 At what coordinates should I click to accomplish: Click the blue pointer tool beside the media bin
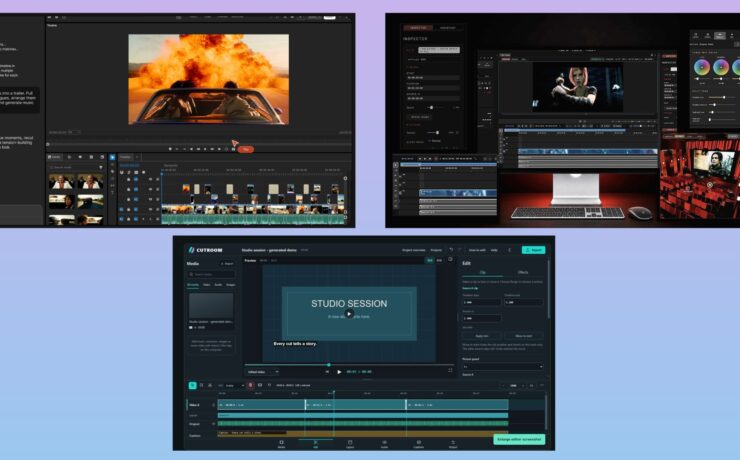point(112,157)
